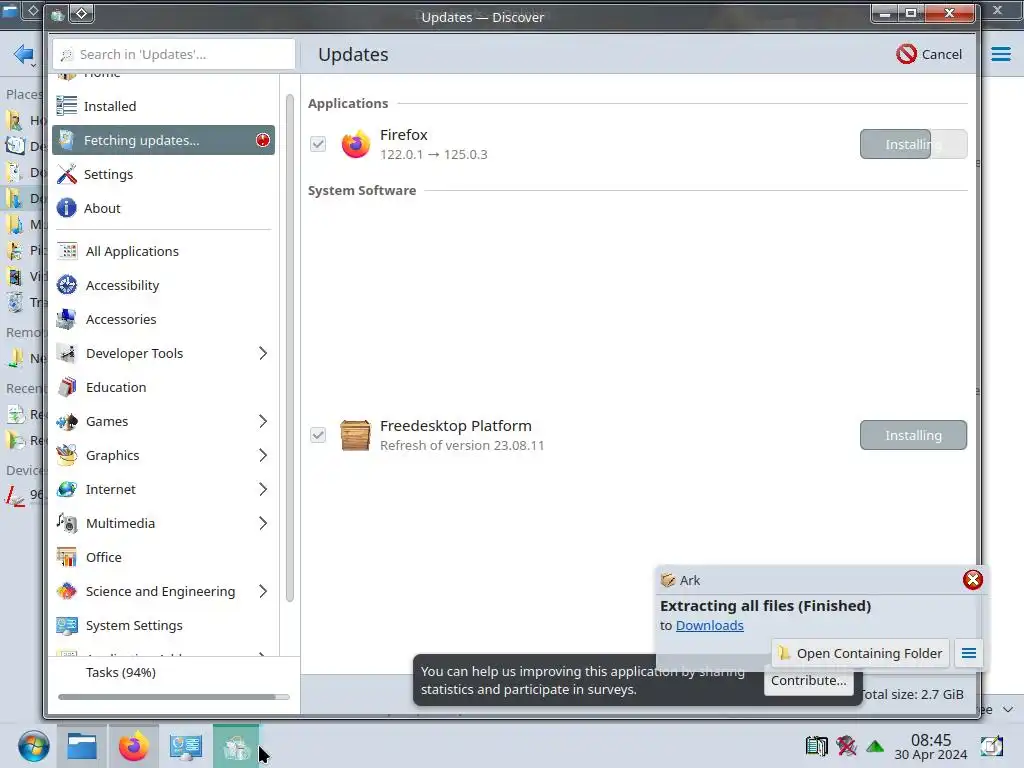Click the Accessories category icon
The image size is (1024, 768).
tap(67, 319)
